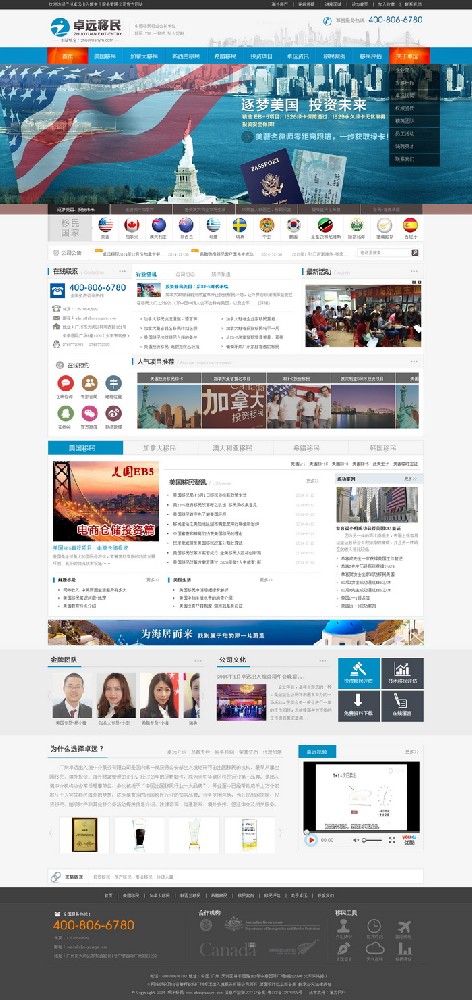Viewport: 472px width, 1000px height.
Task: Click the download arrow tile
Action: click(x=358, y=706)
